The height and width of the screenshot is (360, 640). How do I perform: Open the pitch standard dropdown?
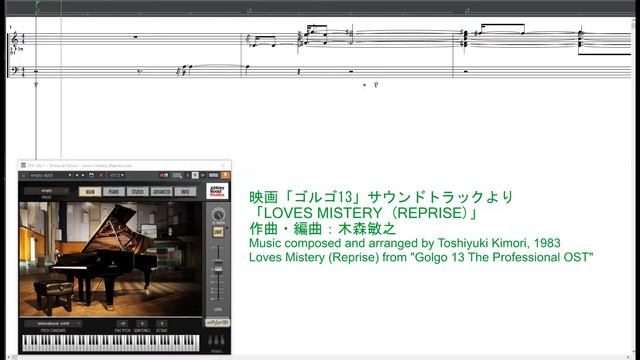pos(53,324)
